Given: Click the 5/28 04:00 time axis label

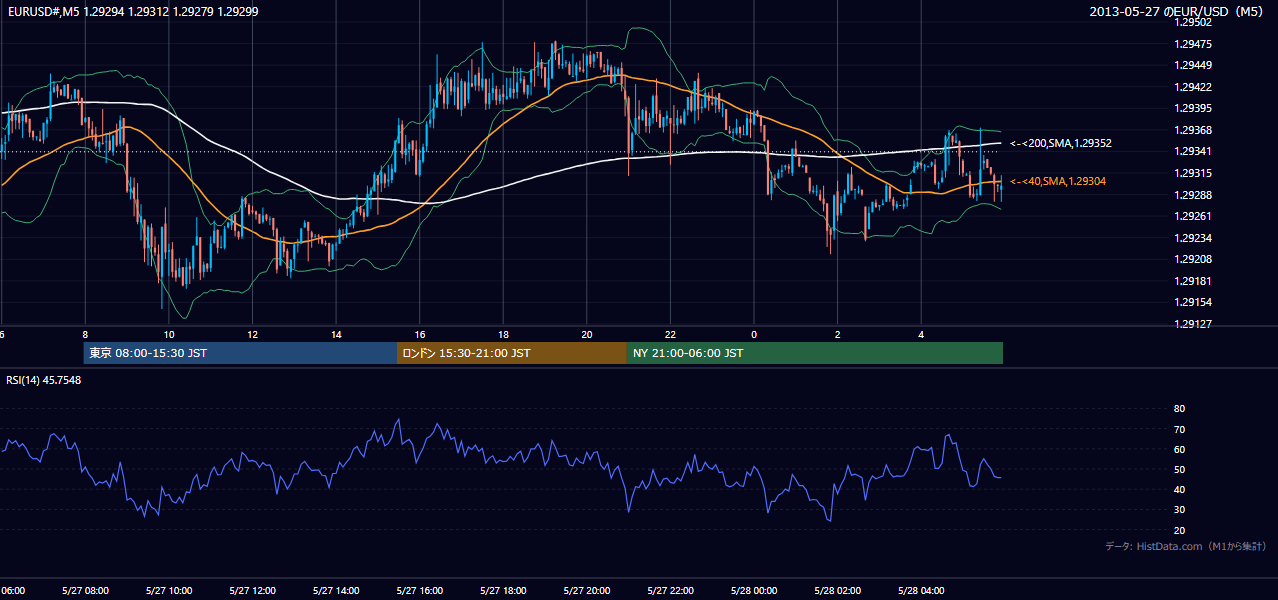Looking at the screenshot, I should tap(921, 591).
